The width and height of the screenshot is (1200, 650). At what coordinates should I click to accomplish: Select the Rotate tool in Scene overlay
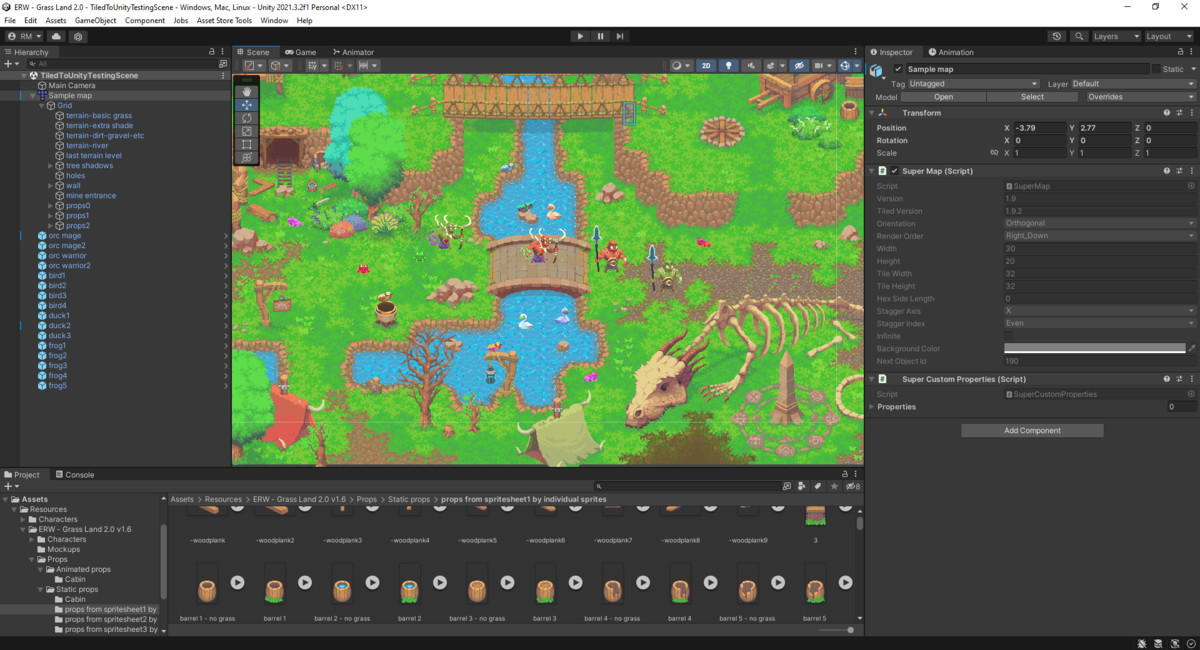click(x=247, y=118)
